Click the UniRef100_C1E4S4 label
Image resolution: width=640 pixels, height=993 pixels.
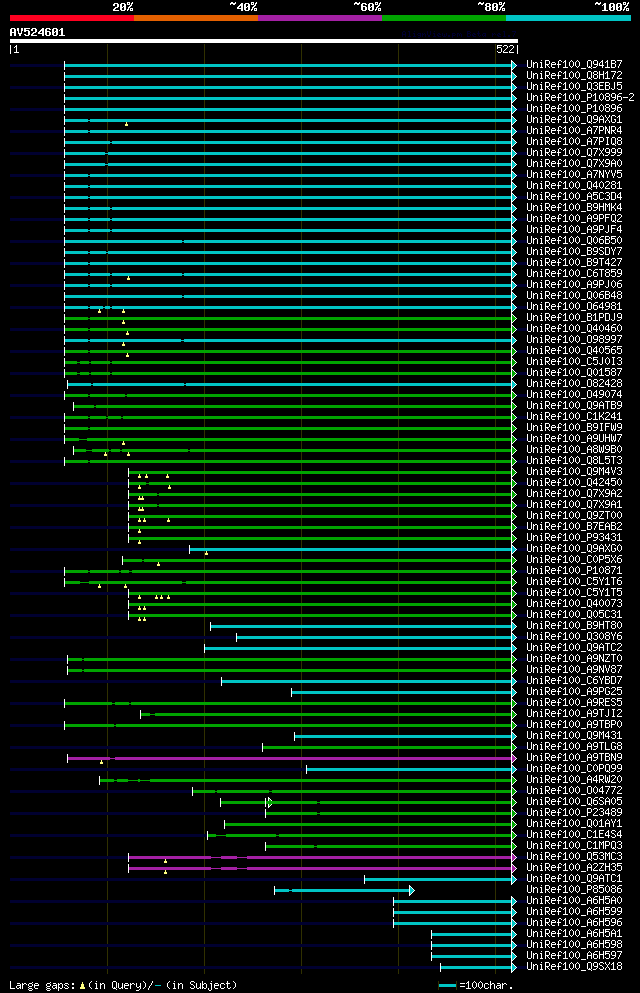574,835
